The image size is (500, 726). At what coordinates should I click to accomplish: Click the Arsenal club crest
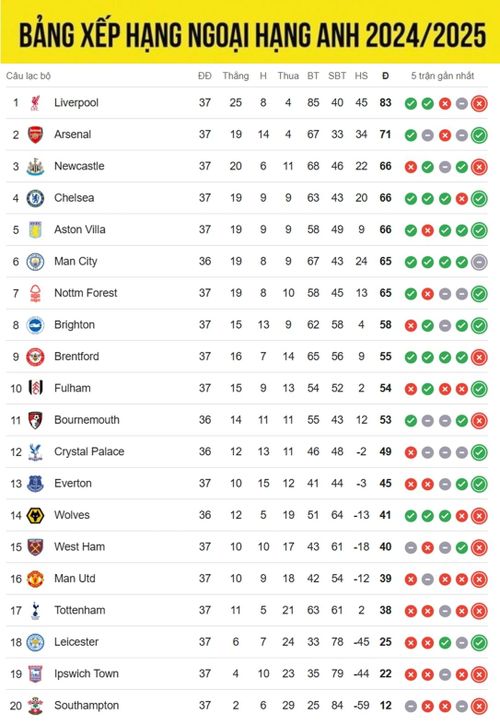point(35,135)
